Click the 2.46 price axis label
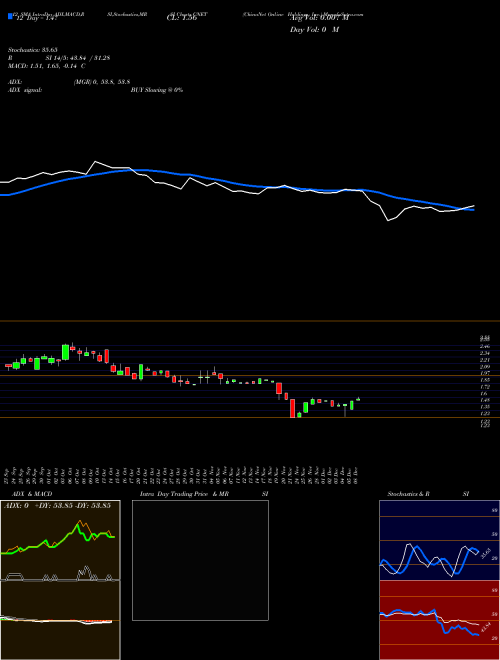500x660 pixels. pos(485,346)
